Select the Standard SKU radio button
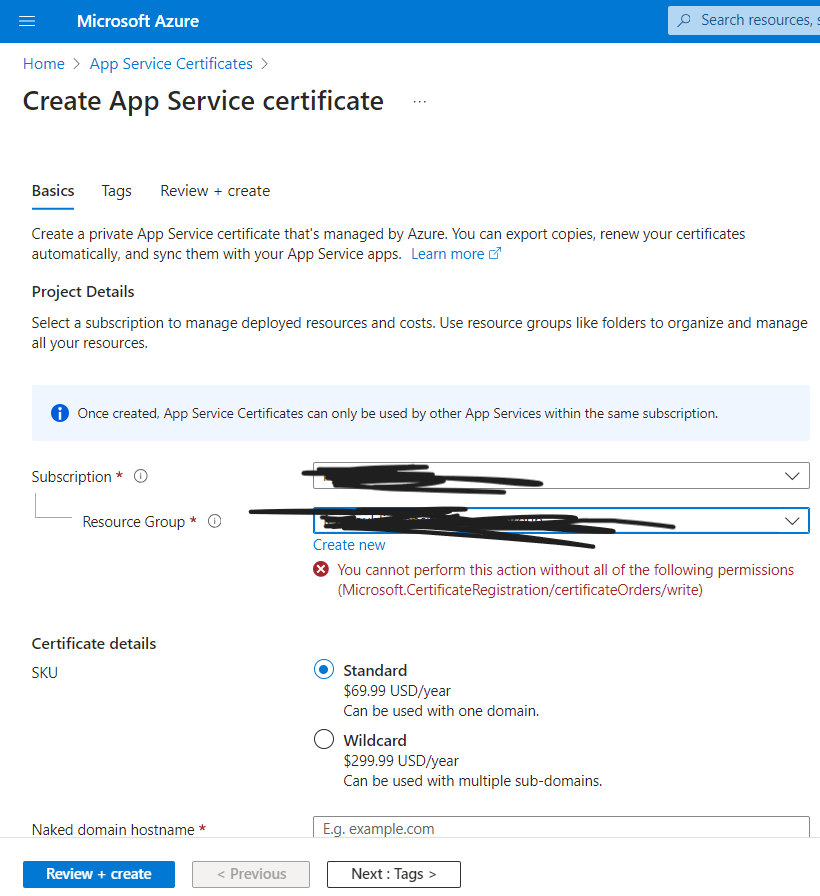Screen dimensions: 820x896 point(323,669)
